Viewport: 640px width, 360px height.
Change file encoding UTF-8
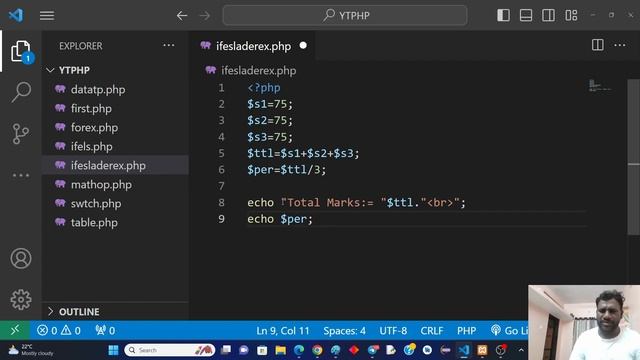pyautogui.click(x=393, y=331)
